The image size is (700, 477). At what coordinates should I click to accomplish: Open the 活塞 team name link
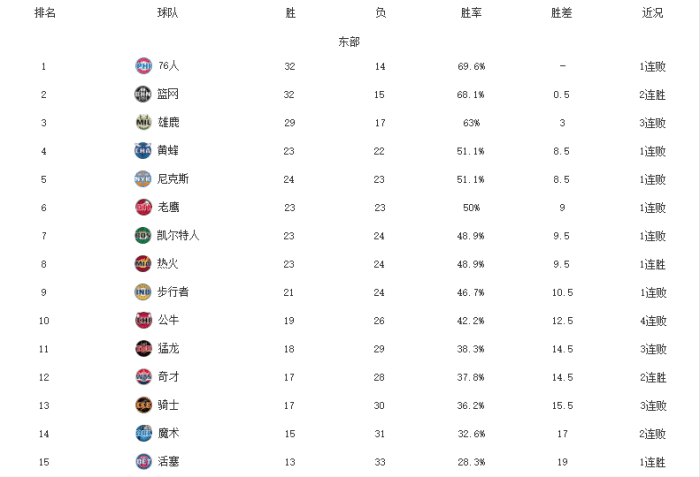[x=168, y=462]
